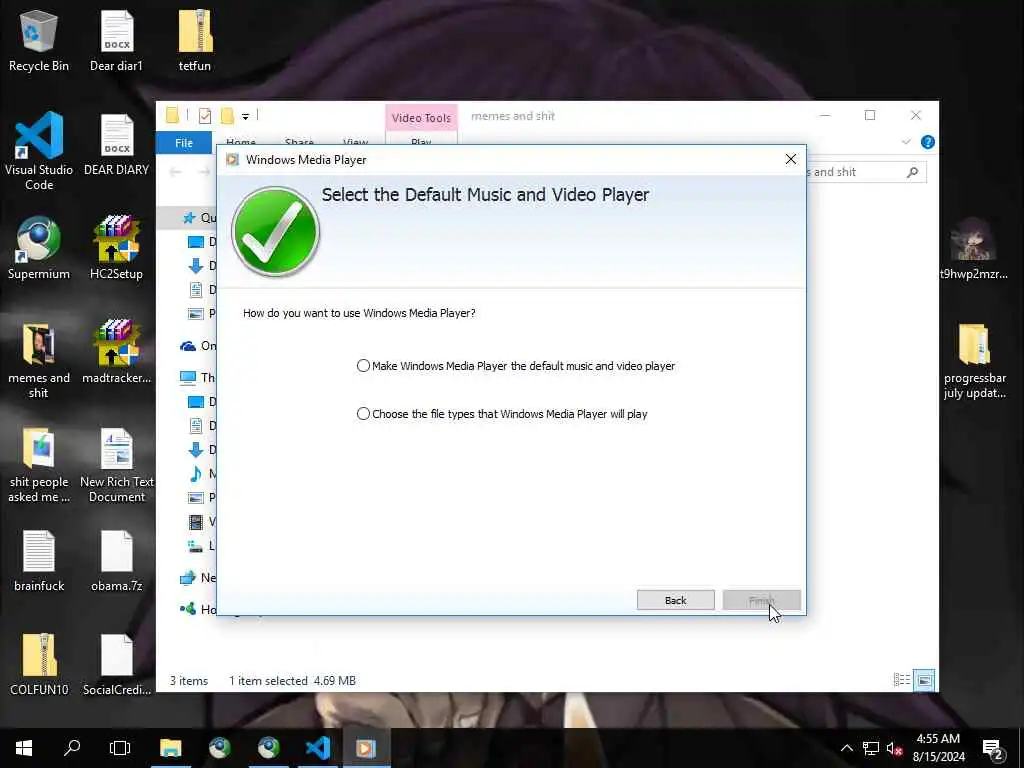
Task: Show hidden system tray icons
Action: pos(846,748)
